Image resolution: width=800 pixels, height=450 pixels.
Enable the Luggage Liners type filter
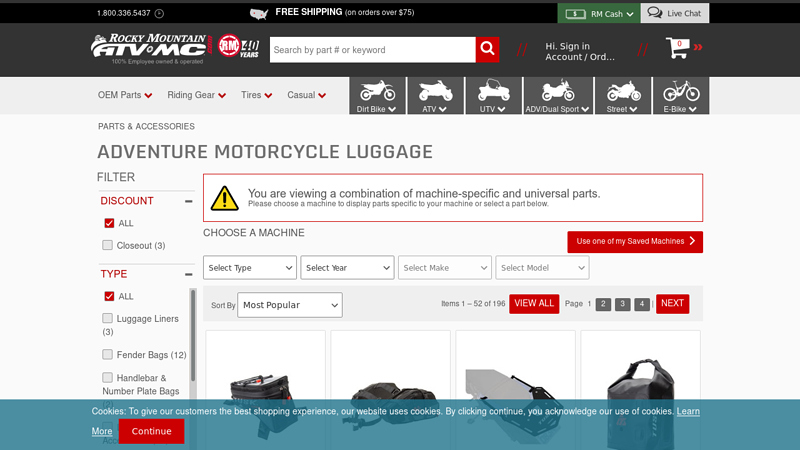[x=108, y=318]
